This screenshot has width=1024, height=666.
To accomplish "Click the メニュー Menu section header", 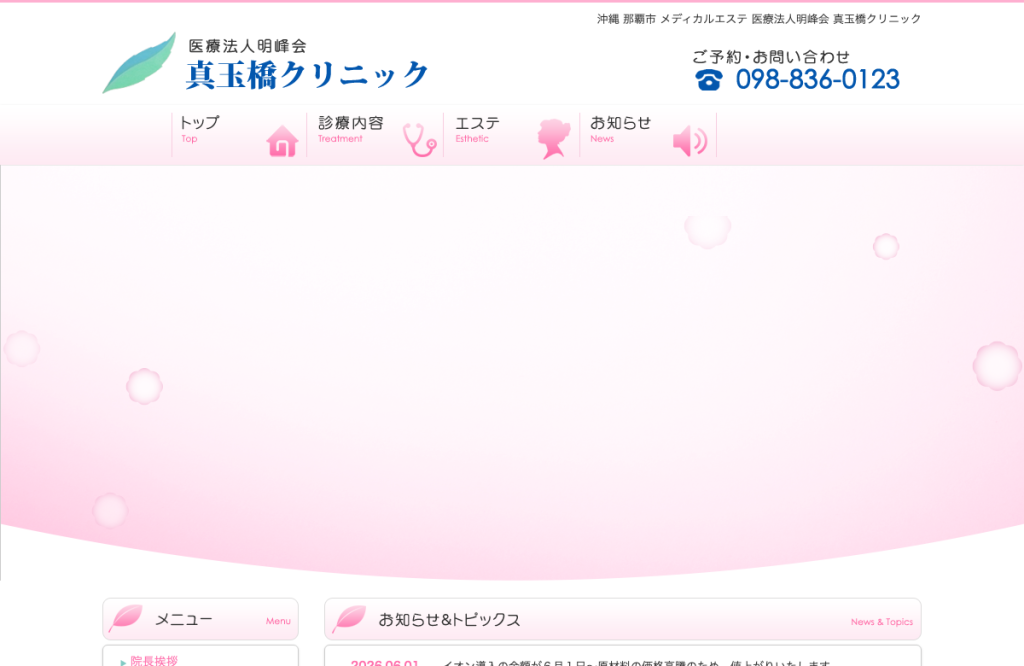I will (200, 619).
